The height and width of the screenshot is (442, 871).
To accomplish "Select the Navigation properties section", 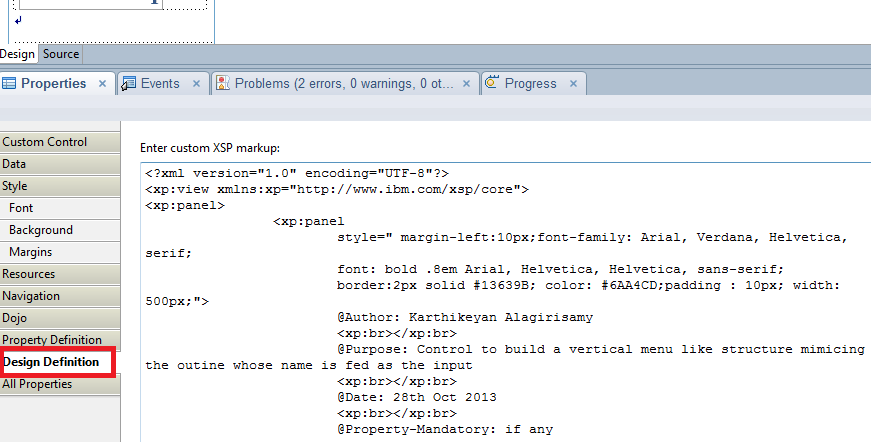I will point(60,296).
